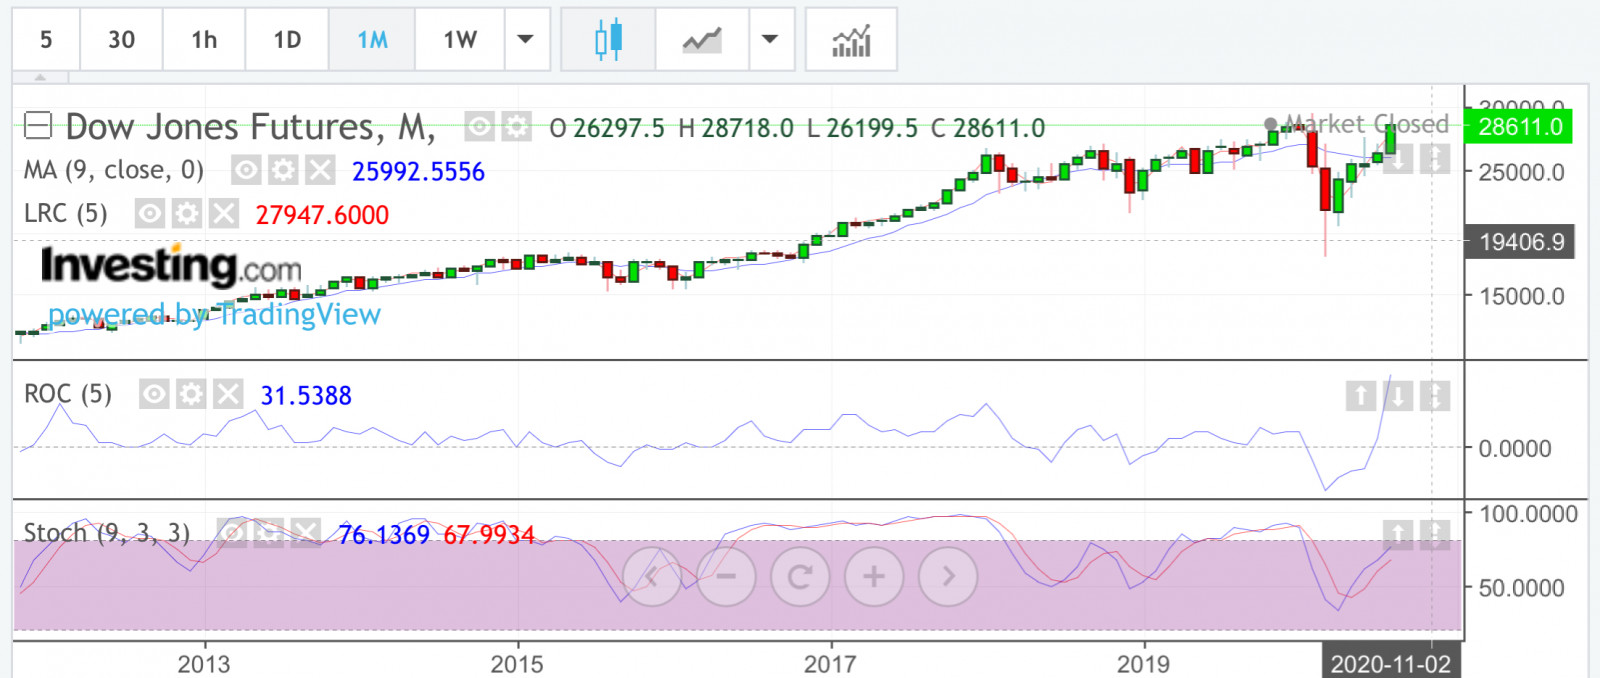This screenshot has height=678, width=1600.
Task: Zoom out with the minus button
Action: click(726, 576)
